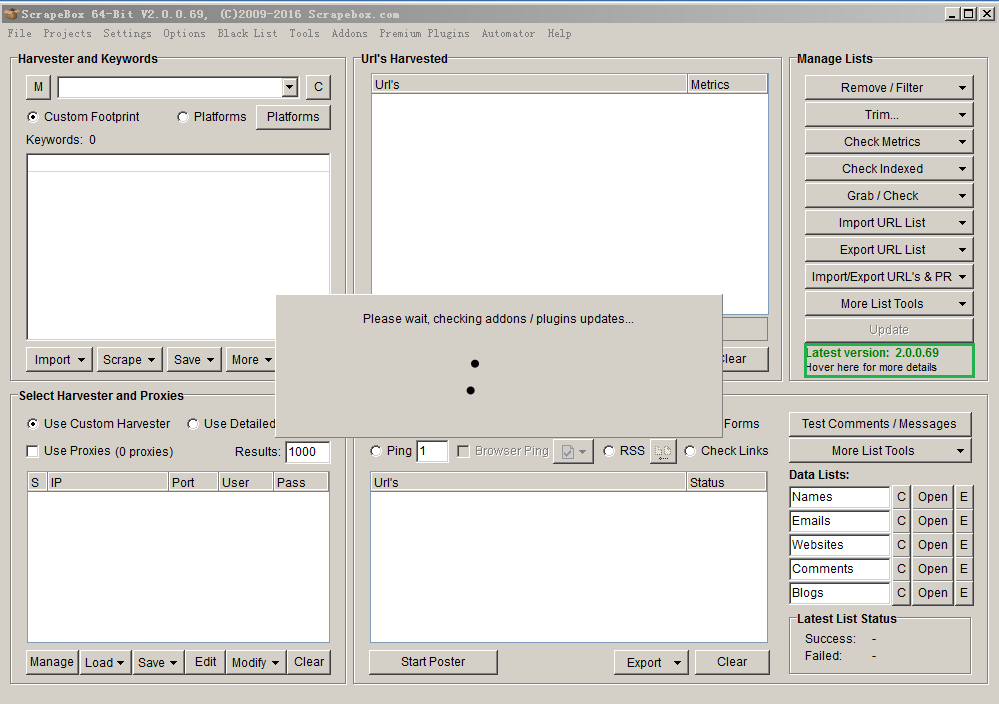Click the proxies Edit button
999x704 pixels.
pyautogui.click(x=205, y=662)
